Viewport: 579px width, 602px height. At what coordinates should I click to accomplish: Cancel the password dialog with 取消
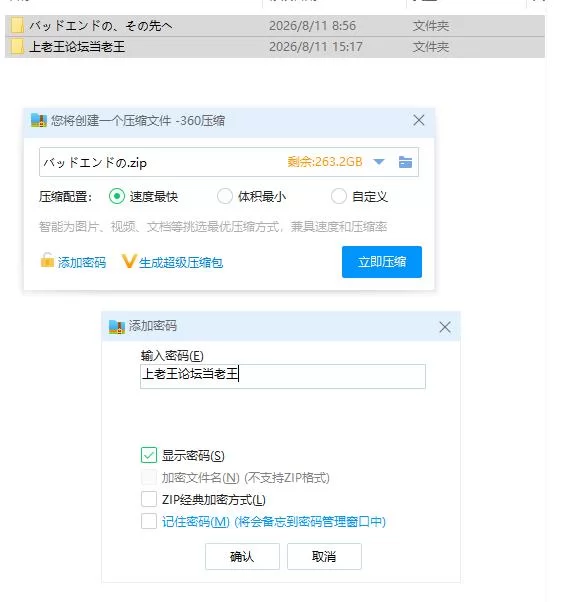[x=324, y=556]
